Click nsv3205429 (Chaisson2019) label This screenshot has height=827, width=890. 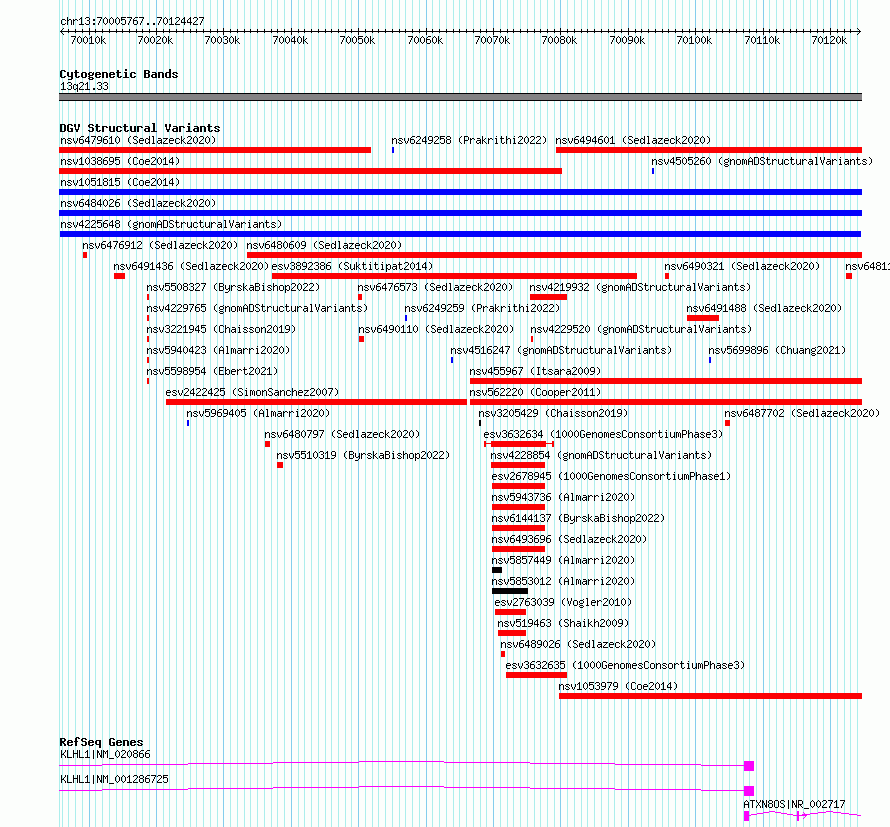click(553, 413)
